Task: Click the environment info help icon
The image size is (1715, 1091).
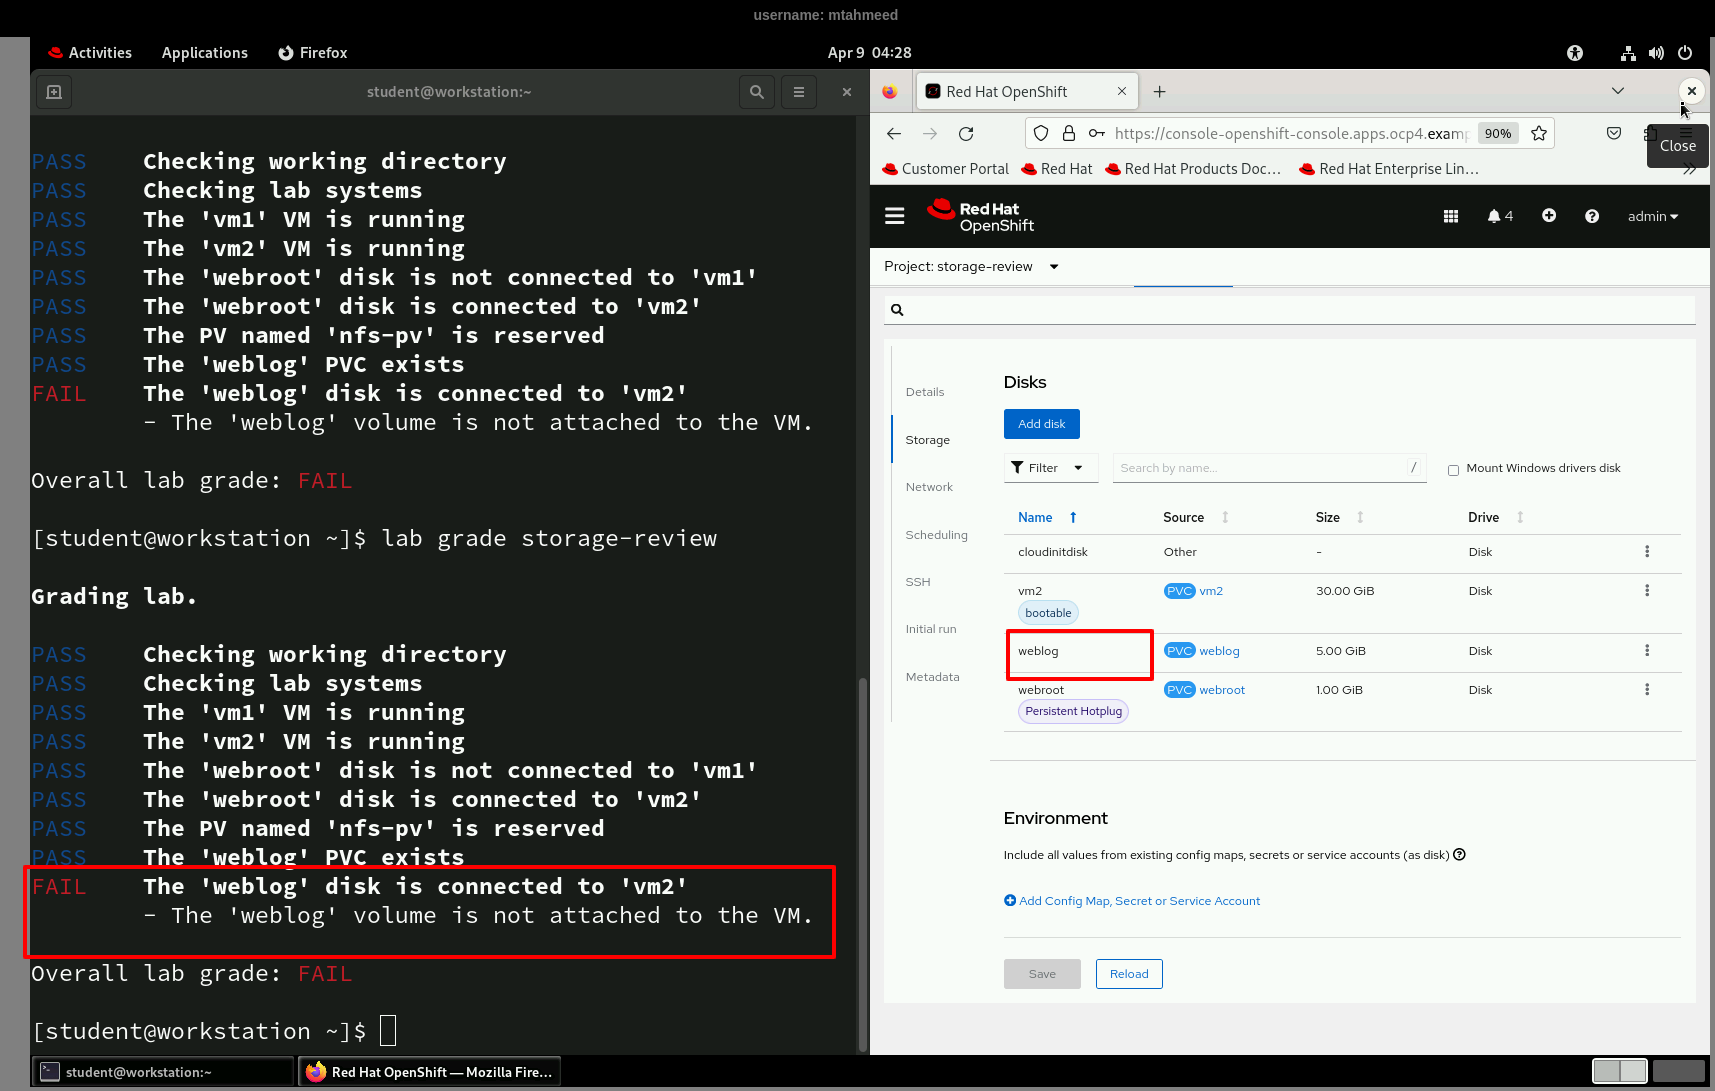Action: point(1460,855)
